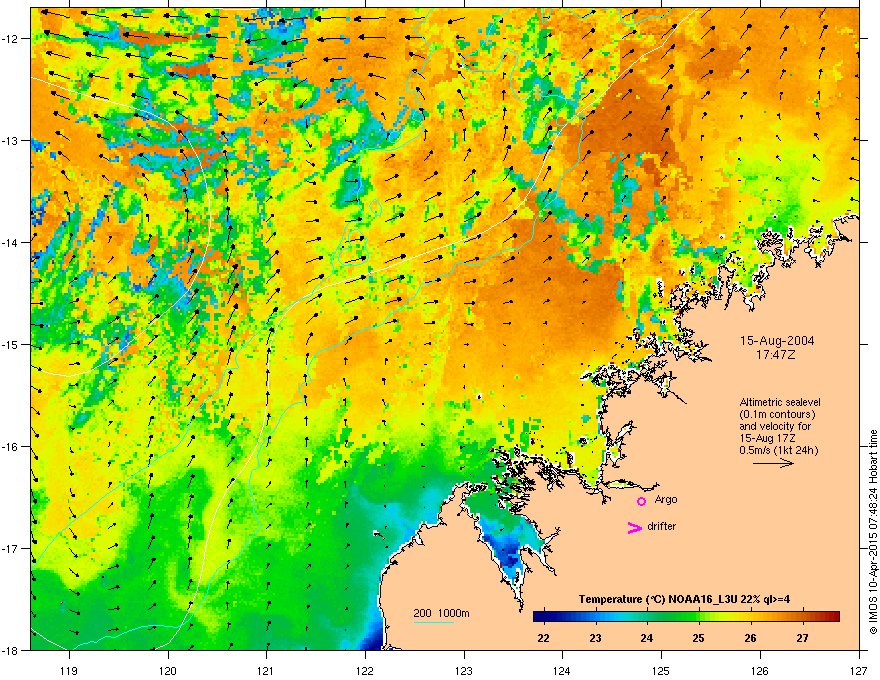Click the longitude label 123
This screenshot has height=680, width=880.
pyautogui.click(x=464, y=670)
